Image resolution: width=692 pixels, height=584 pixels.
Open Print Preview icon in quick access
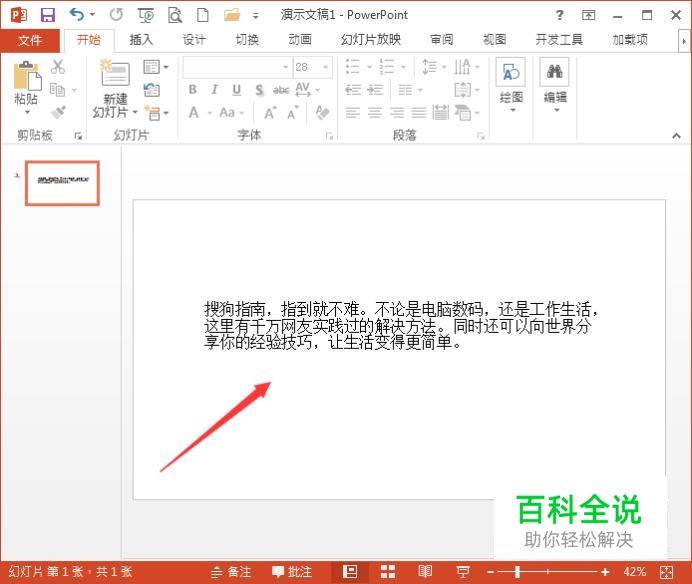coord(175,15)
